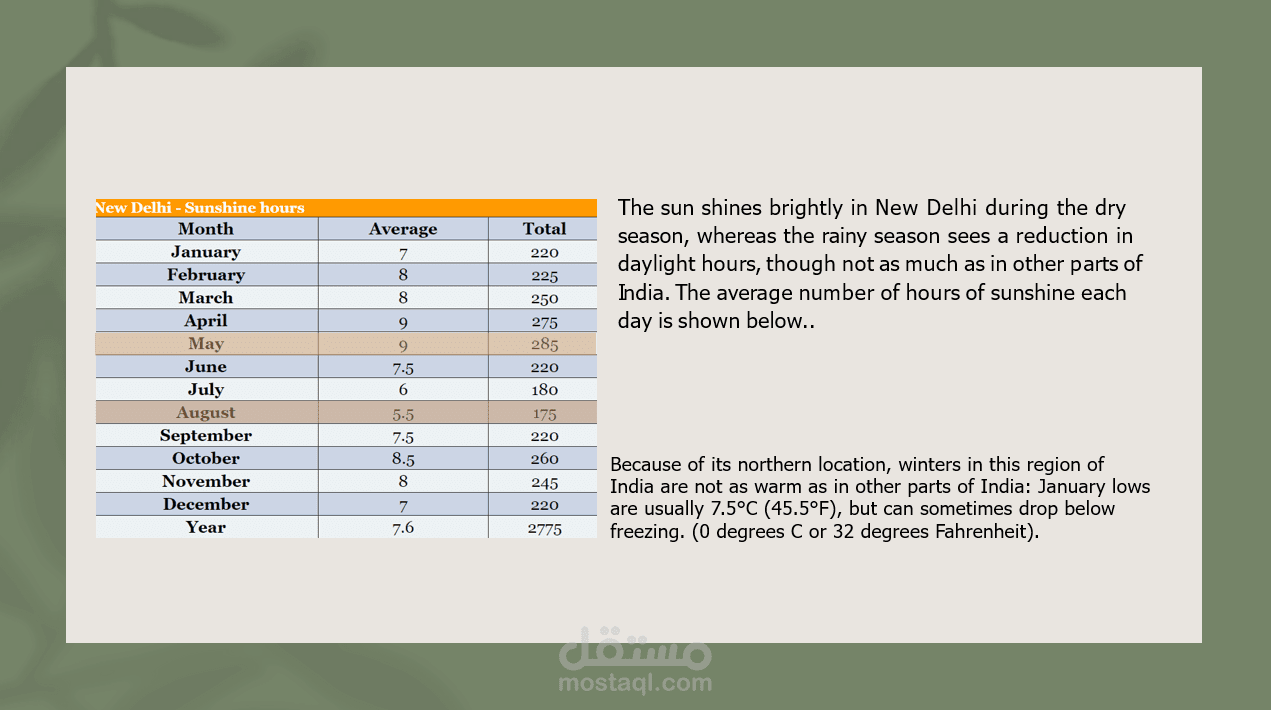Click the February total value 225
Screen dimensions: 1271x710
544,276
